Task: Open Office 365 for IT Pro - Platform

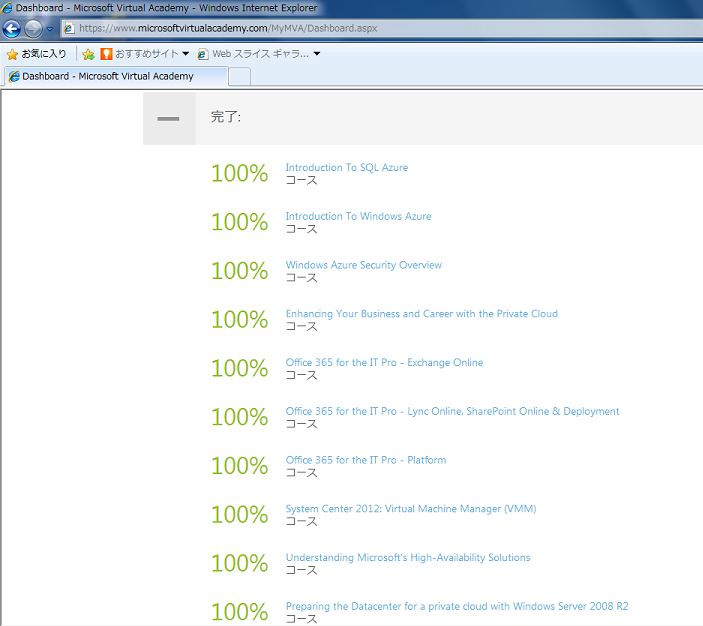Action: (365, 460)
